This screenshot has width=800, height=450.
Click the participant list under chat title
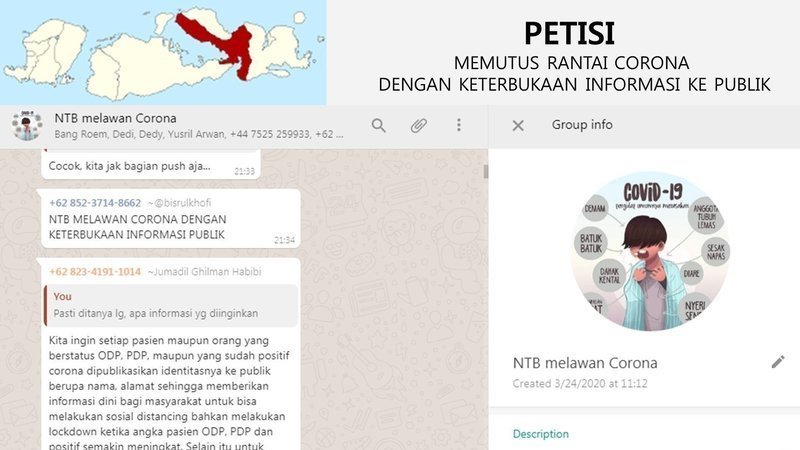199,134
